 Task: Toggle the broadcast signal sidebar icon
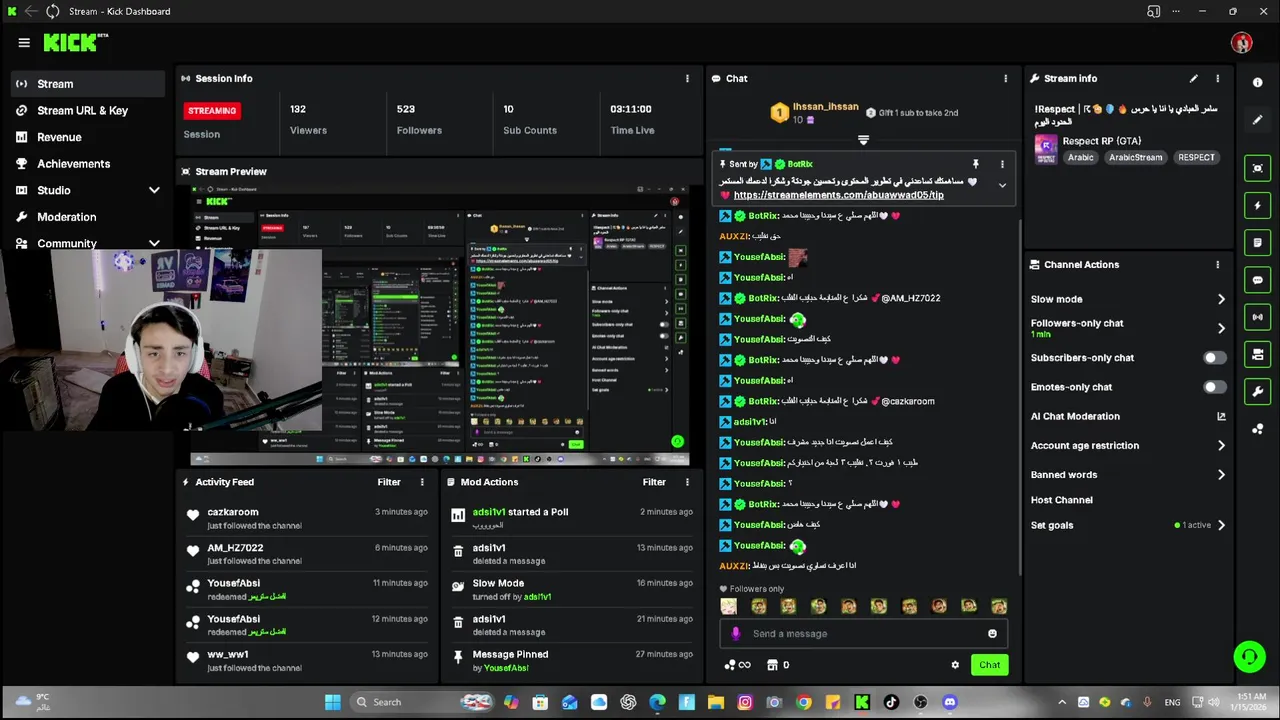1258,317
